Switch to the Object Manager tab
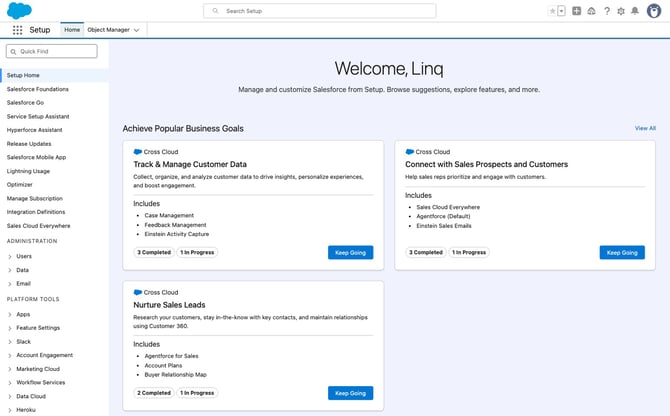 click(x=108, y=30)
